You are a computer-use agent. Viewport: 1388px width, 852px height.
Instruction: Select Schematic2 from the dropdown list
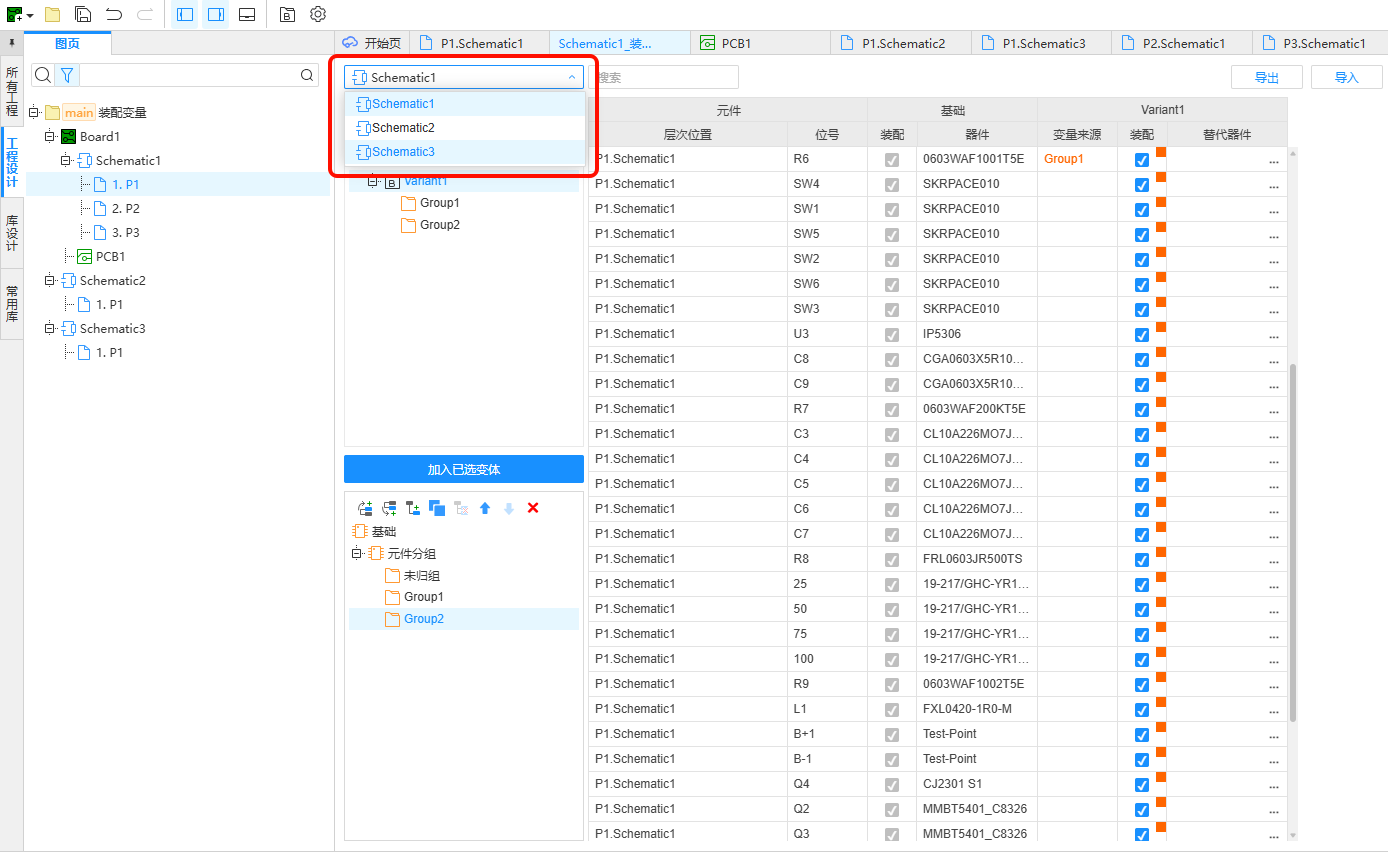403,128
